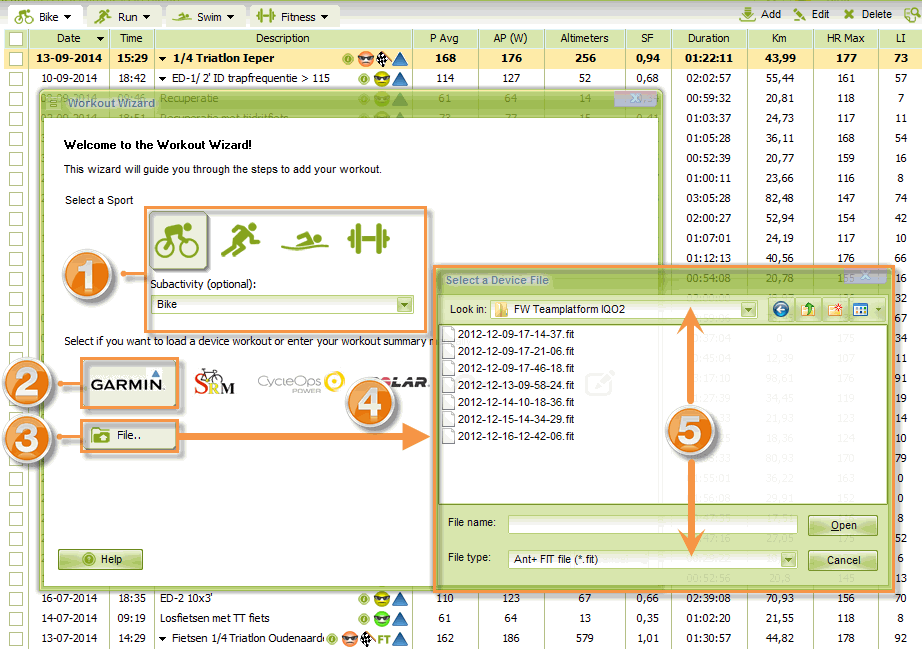This screenshot has width=922, height=651.
Task: Check the 10-09-2014 workout row checkbox
Action: click(x=15, y=78)
